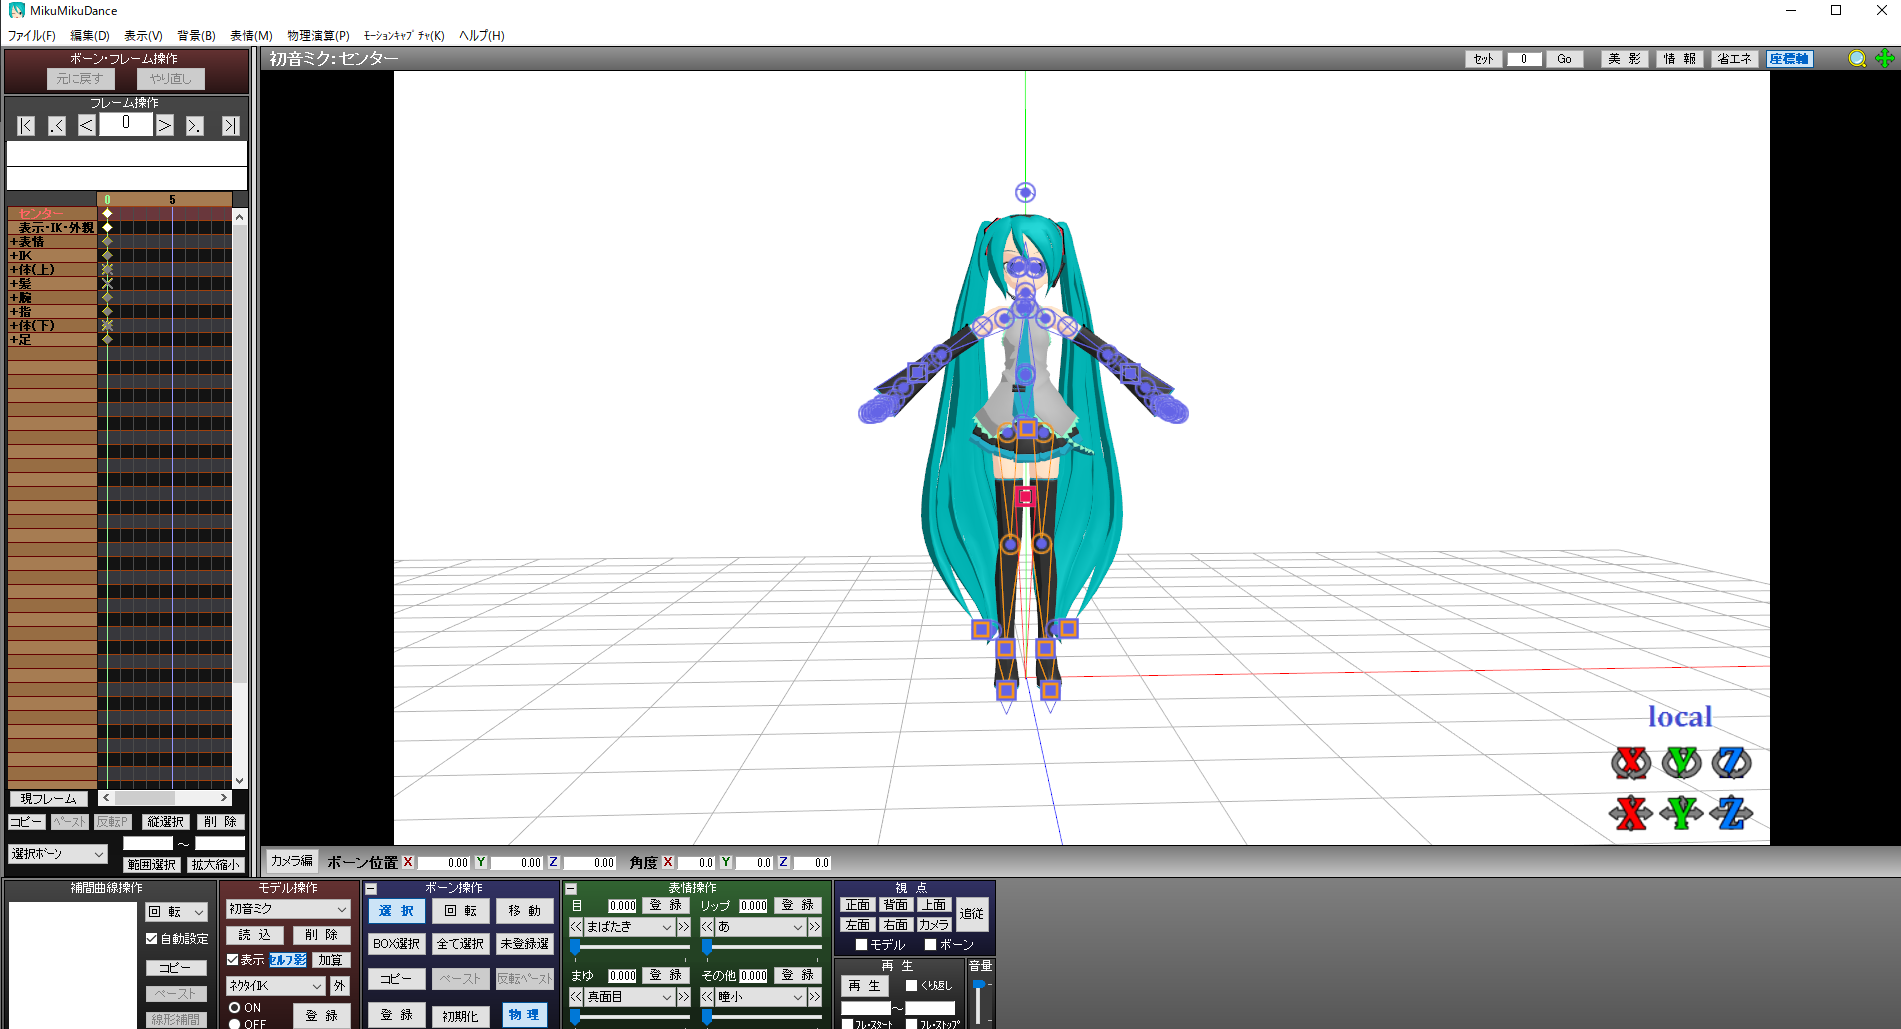Toggle 物理 physics button
This screenshot has width=1901, height=1029.
(x=524, y=1015)
